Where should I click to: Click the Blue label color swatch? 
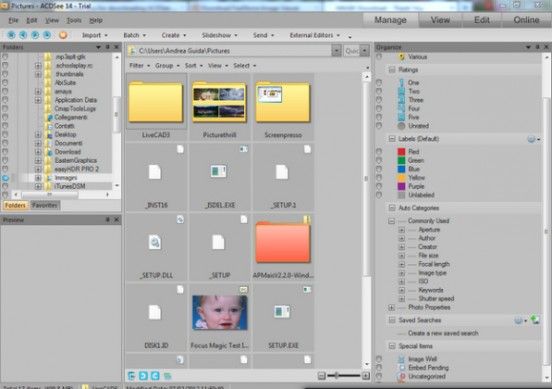click(x=401, y=169)
